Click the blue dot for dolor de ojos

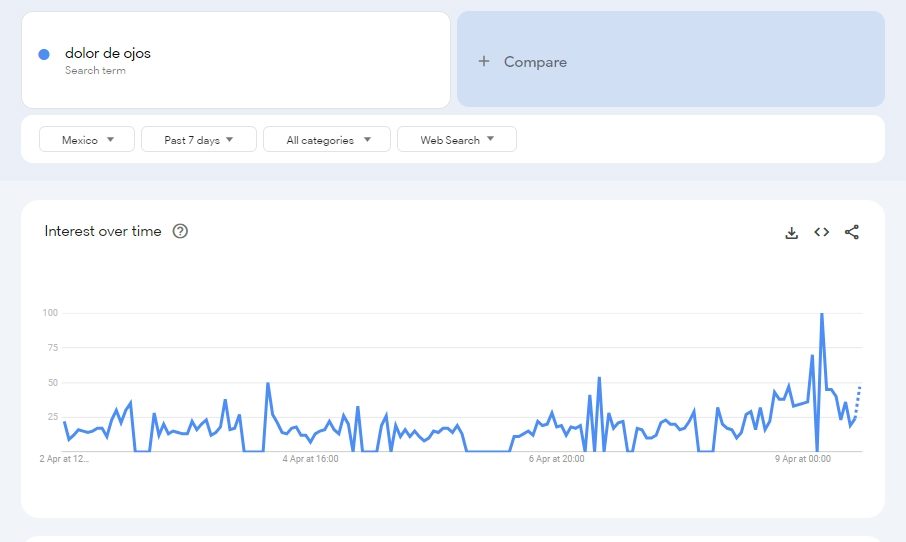(x=44, y=54)
